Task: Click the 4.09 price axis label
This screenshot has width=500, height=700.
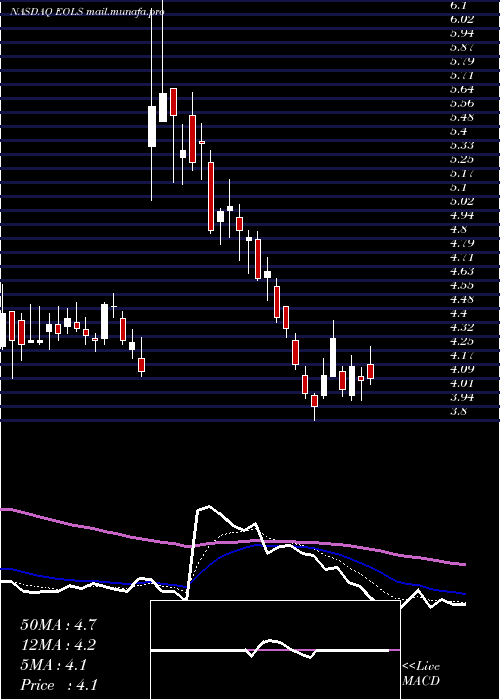Action: 462,369
